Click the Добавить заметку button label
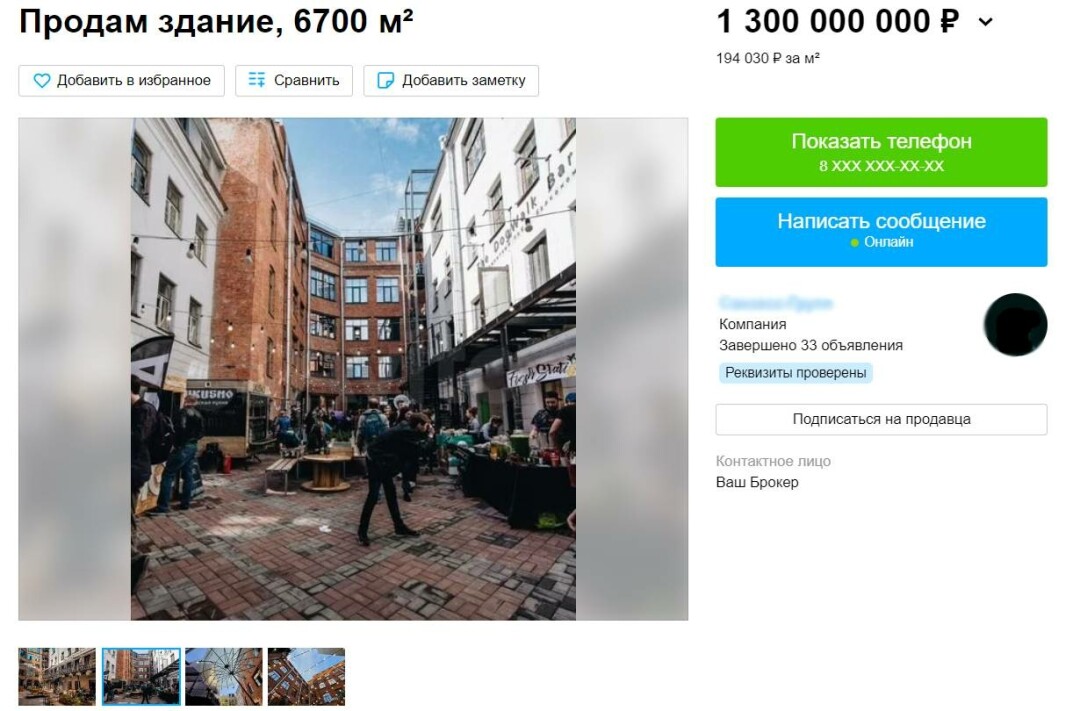 point(464,81)
